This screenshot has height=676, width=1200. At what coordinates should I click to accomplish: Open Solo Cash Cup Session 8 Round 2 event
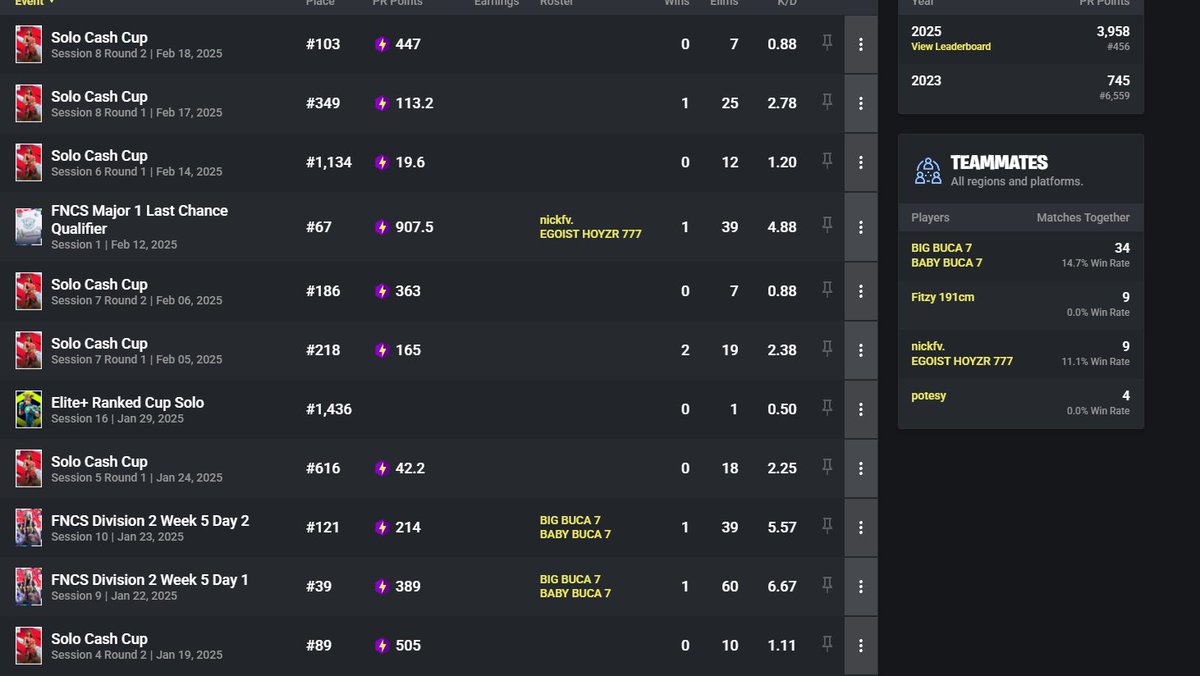(x=99, y=37)
